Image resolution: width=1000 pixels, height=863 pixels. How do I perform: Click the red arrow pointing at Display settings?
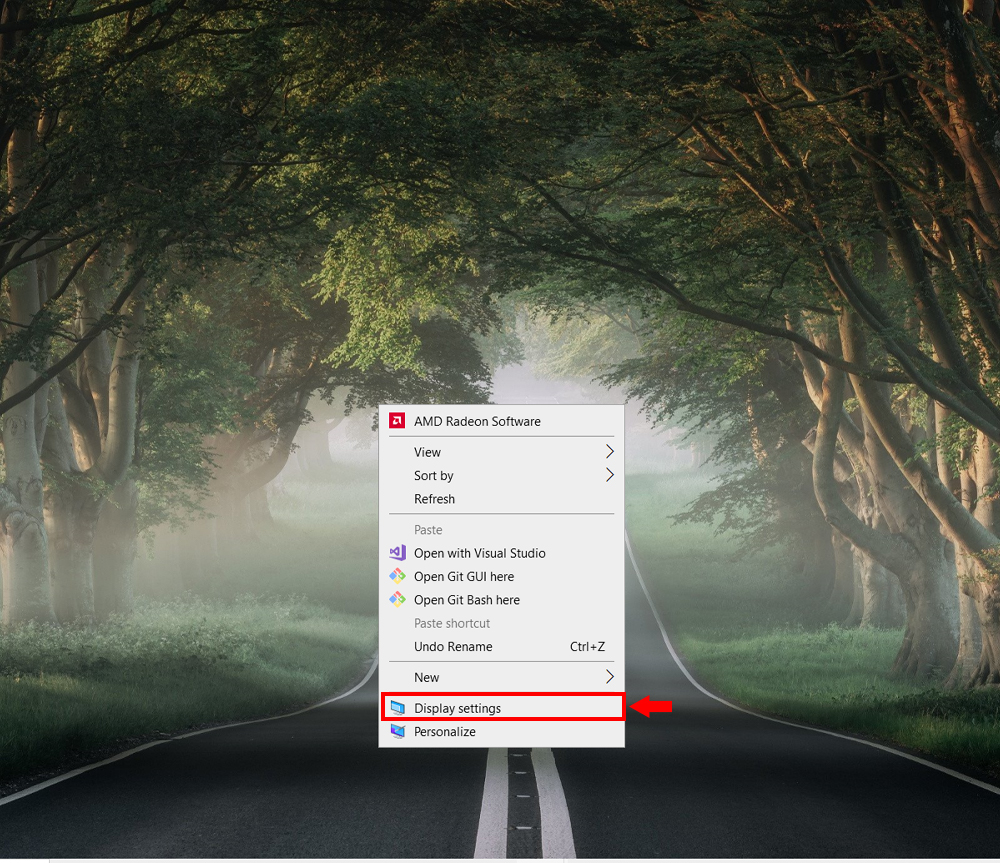(654, 707)
